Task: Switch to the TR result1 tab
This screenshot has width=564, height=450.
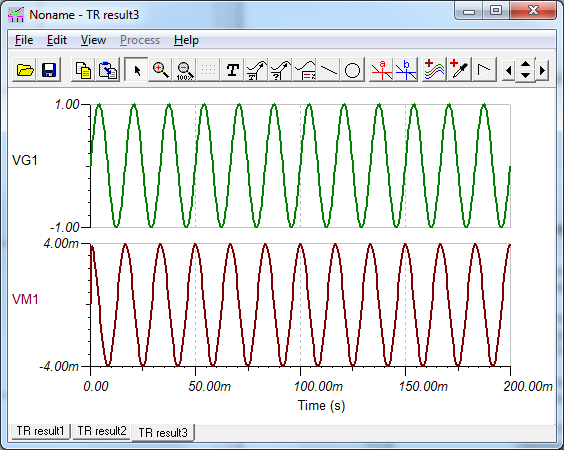Action: coord(40,431)
